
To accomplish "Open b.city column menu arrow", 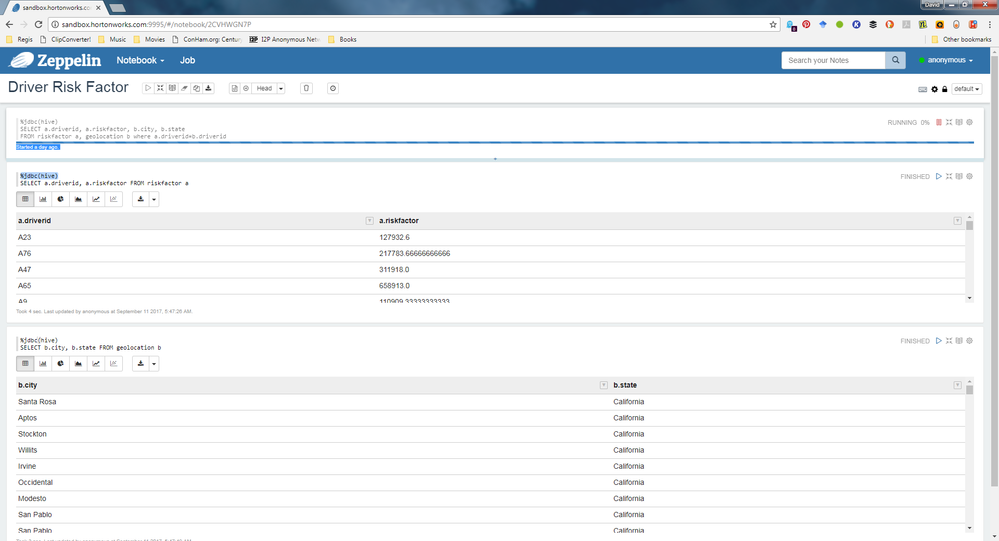I will 603,385.
